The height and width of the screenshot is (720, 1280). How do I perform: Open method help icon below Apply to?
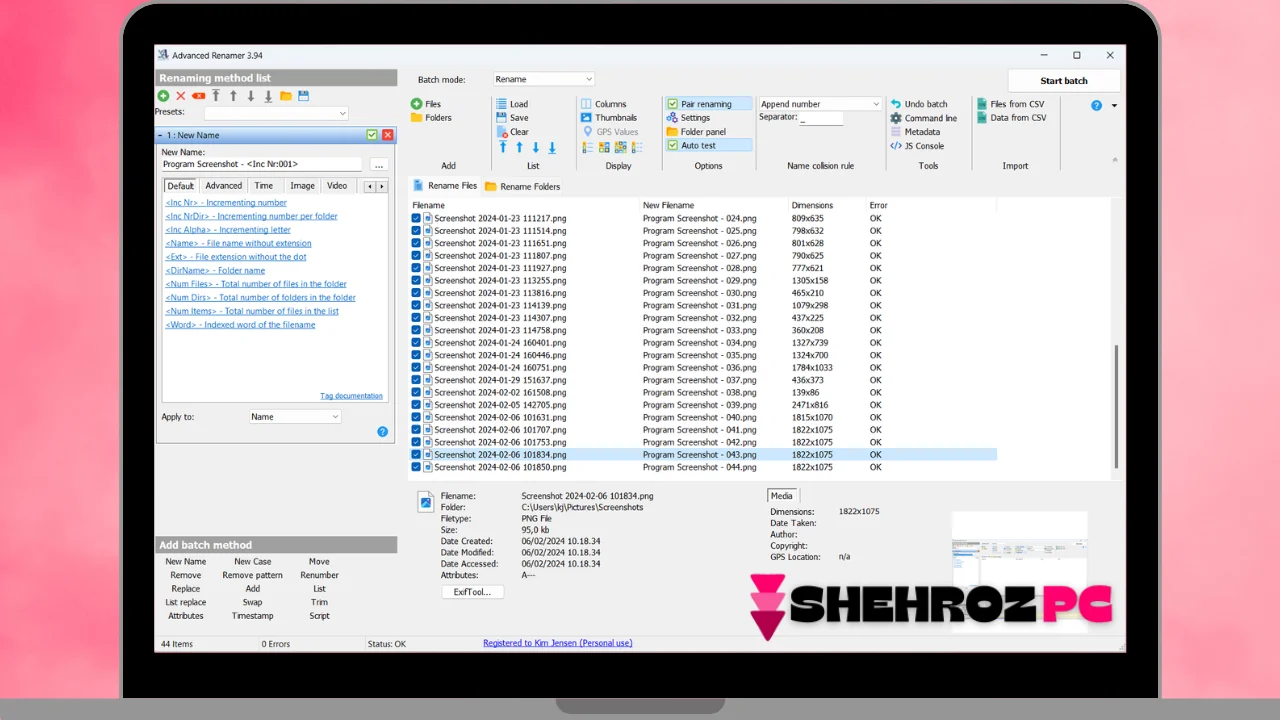pyautogui.click(x=382, y=432)
